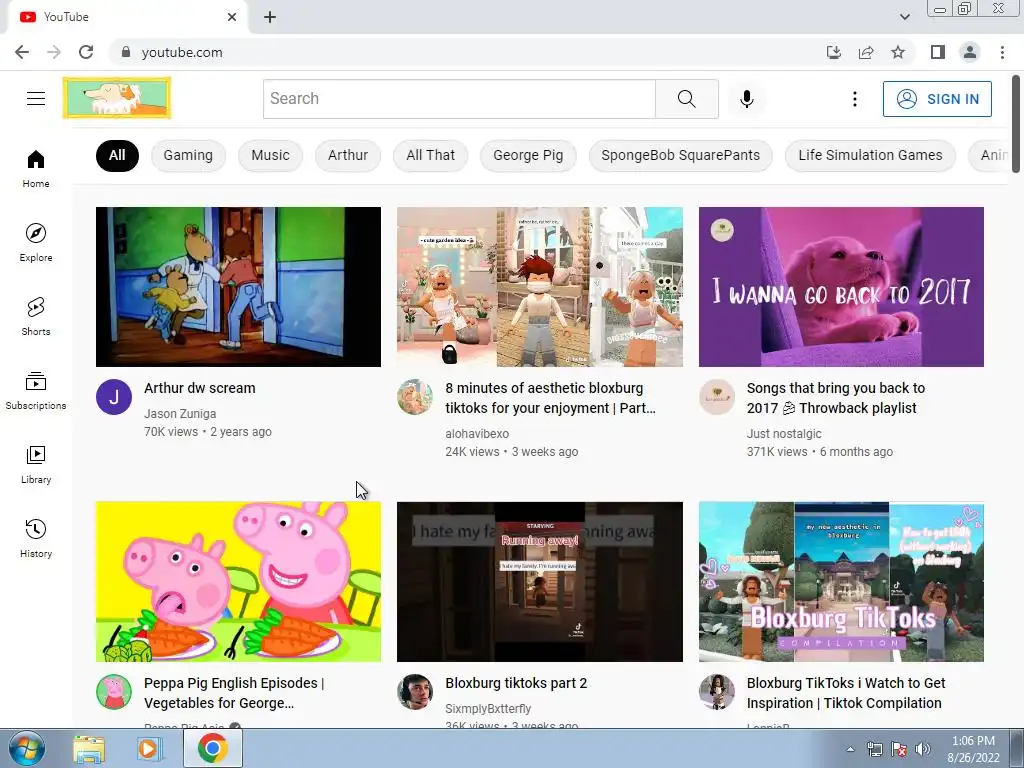View site security lock info
Viewport: 1024px width, 768px height.
tap(126, 52)
